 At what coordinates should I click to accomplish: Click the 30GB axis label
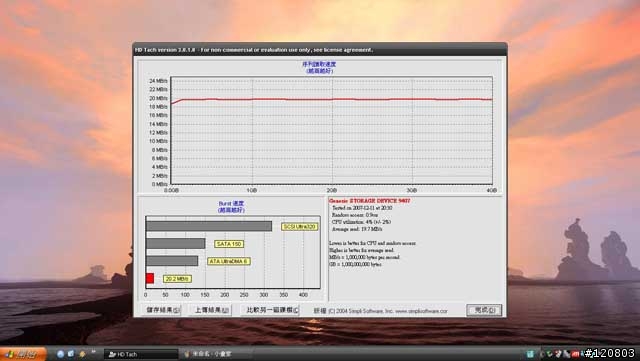click(x=411, y=190)
